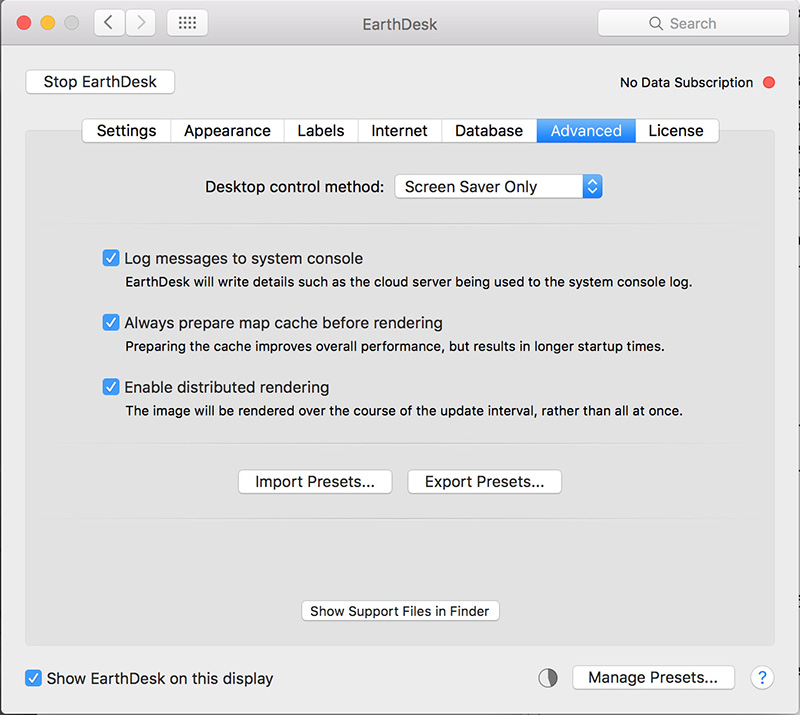
Task: Select the Database tab
Action: click(489, 131)
